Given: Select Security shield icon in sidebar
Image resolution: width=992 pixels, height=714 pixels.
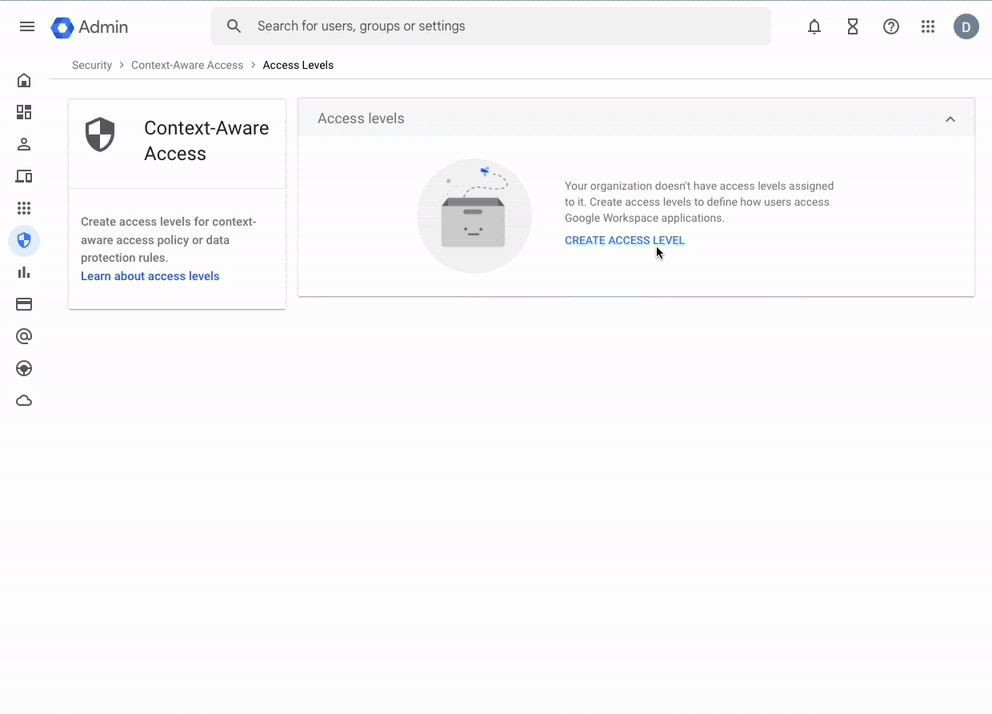Looking at the screenshot, I should coord(24,240).
